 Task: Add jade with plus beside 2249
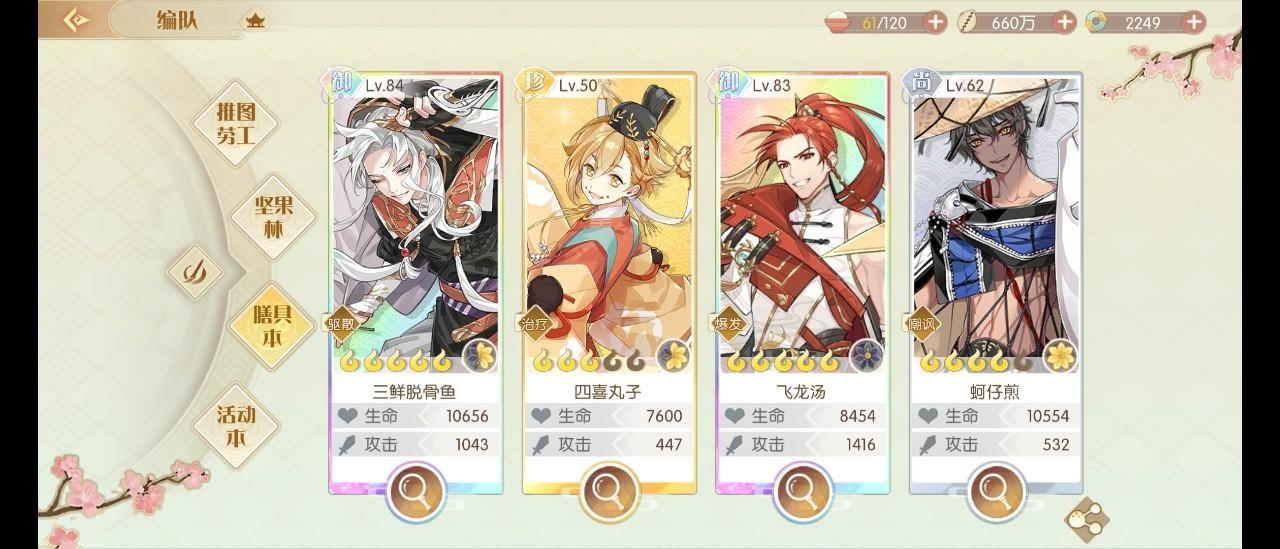(1193, 22)
